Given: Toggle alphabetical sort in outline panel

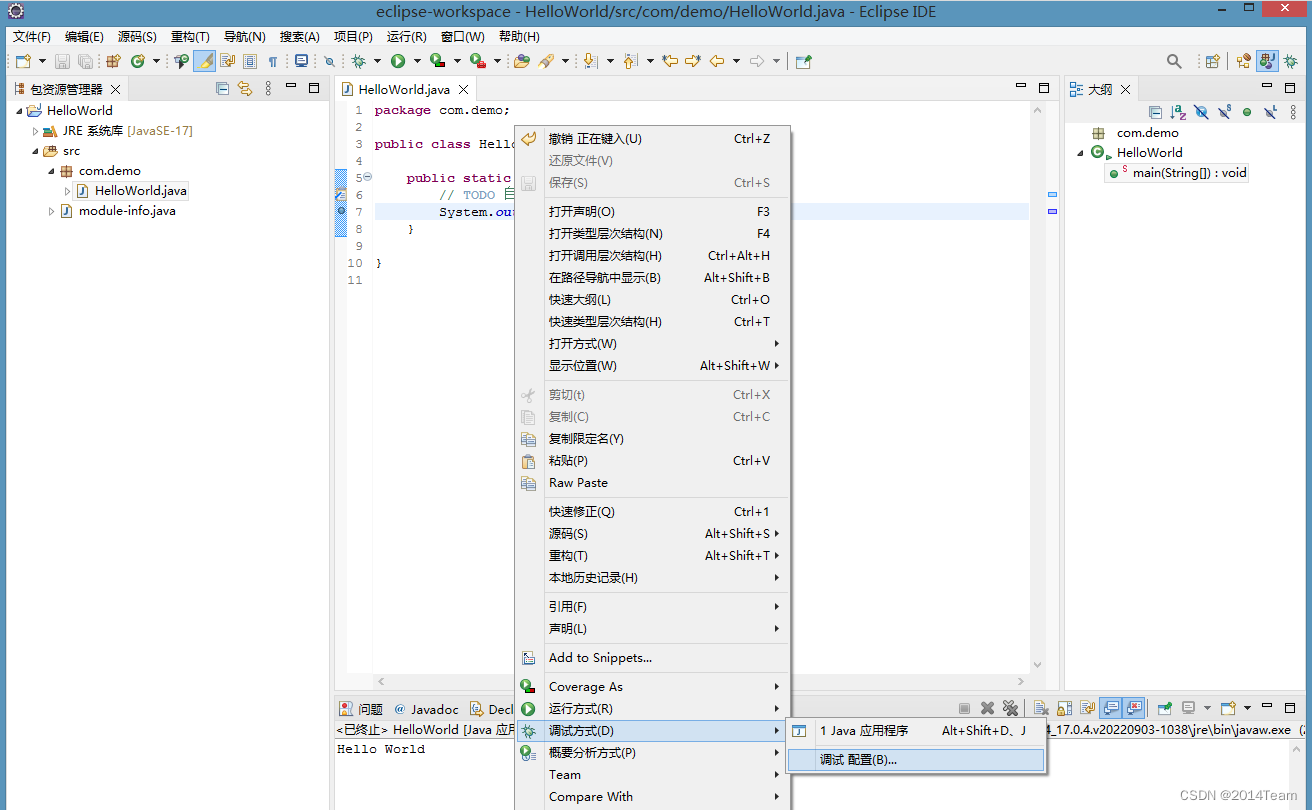Looking at the screenshot, I should coord(1178,112).
